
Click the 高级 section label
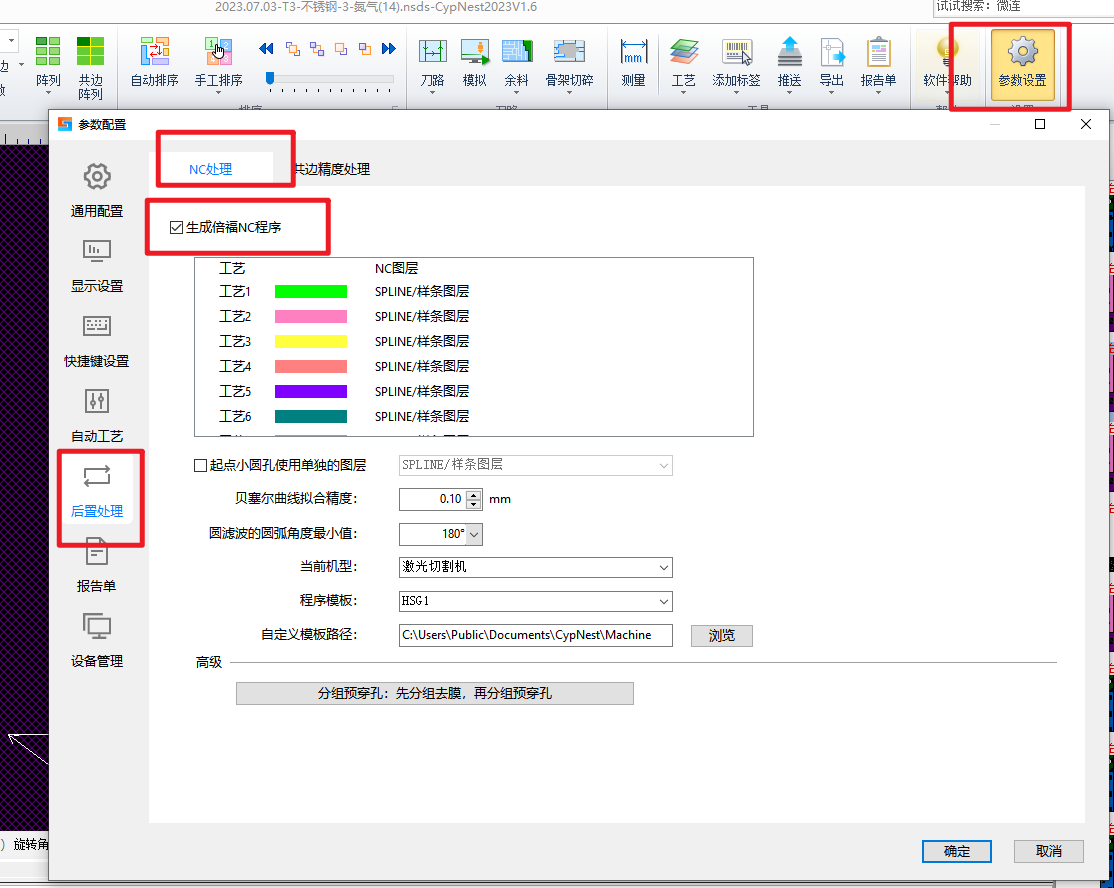pyautogui.click(x=209, y=662)
